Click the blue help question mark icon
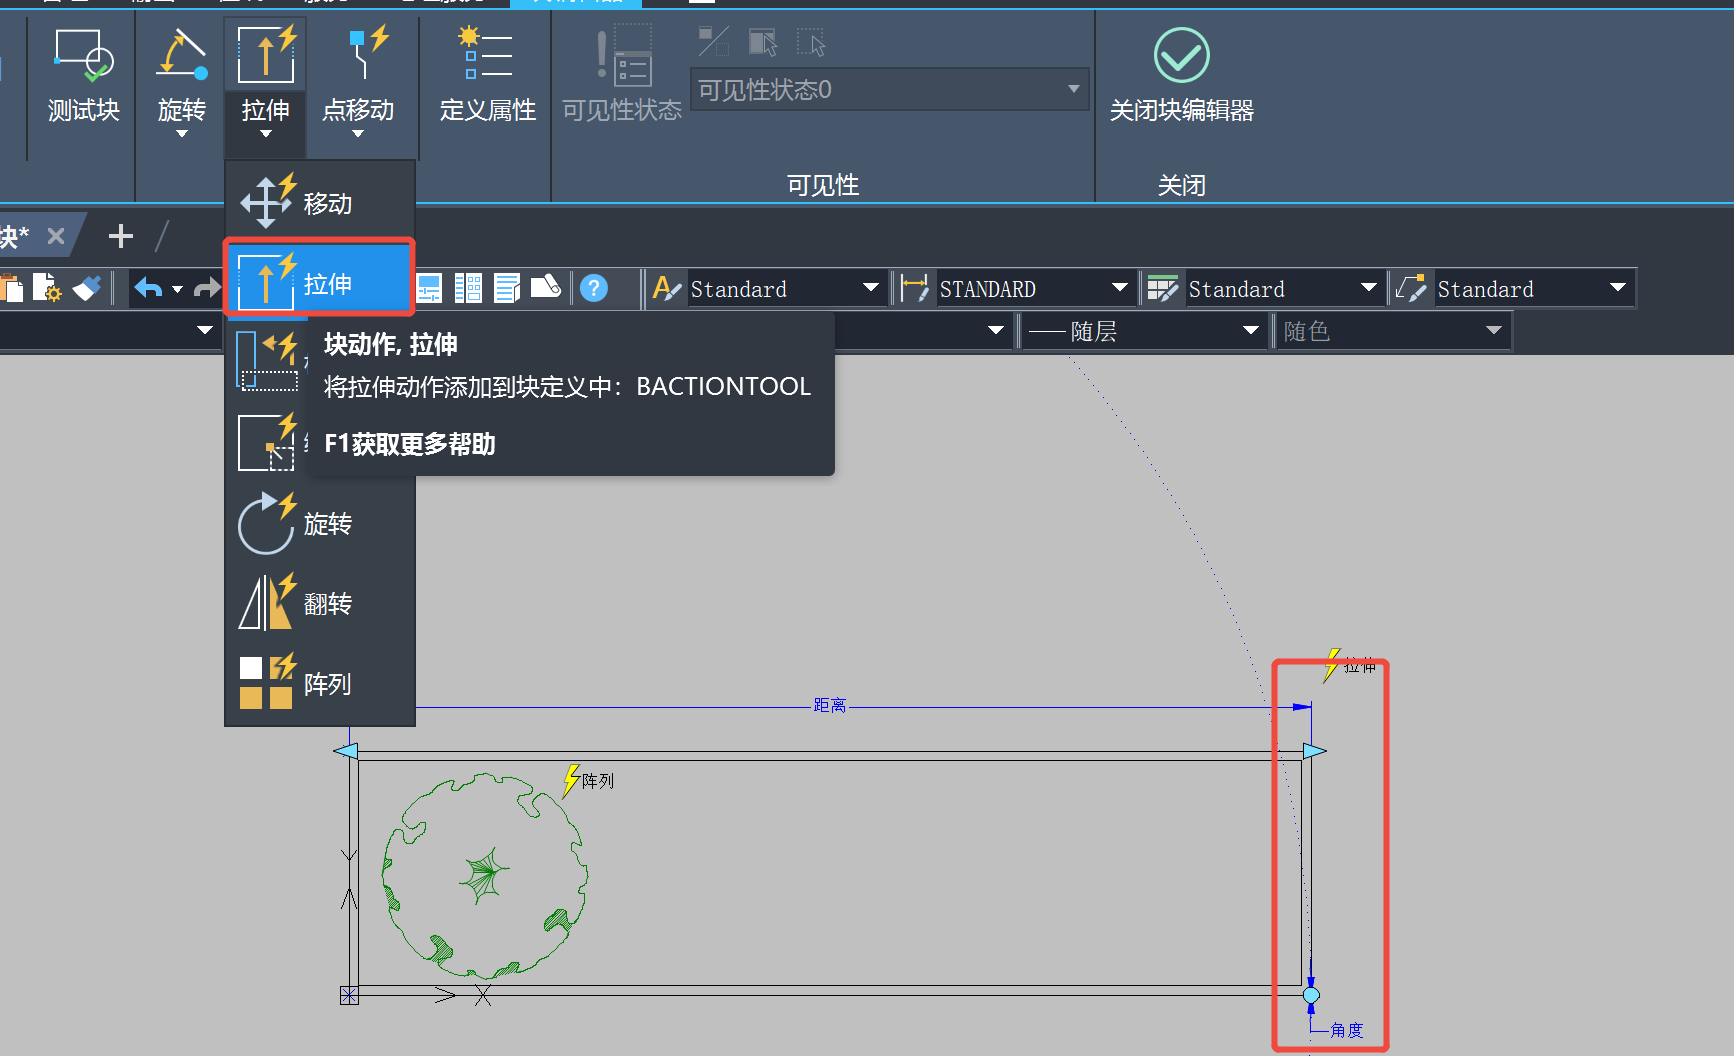Viewport: 1734px width, 1056px height. click(x=594, y=289)
